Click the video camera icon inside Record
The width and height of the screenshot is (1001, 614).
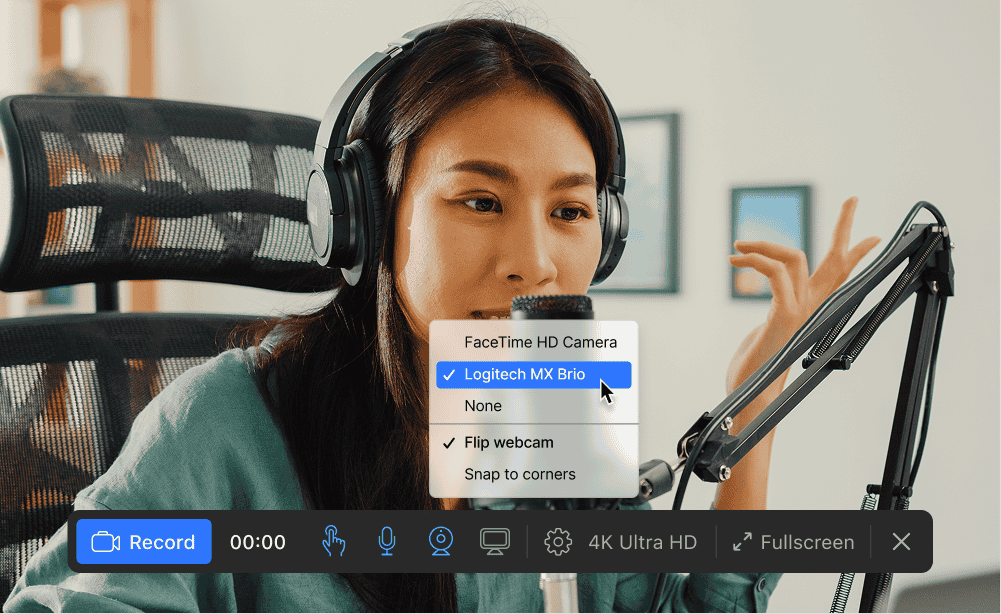tap(105, 542)
